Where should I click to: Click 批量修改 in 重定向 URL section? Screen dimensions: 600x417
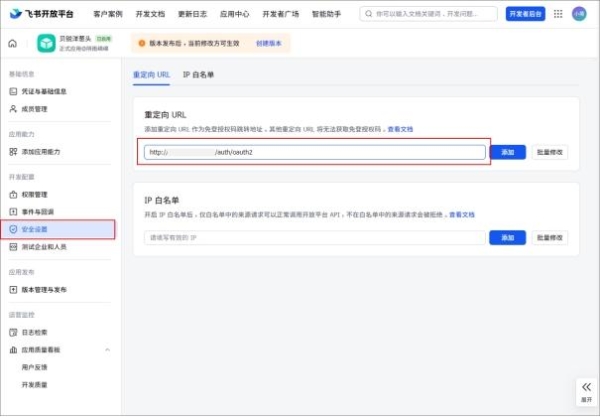pyautogui.click(x=550, y=152)
